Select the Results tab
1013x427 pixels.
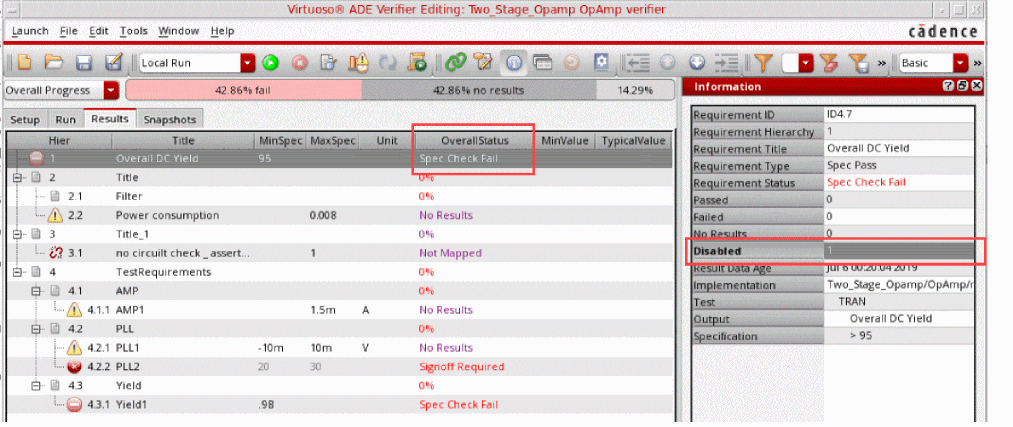(110, 118)
